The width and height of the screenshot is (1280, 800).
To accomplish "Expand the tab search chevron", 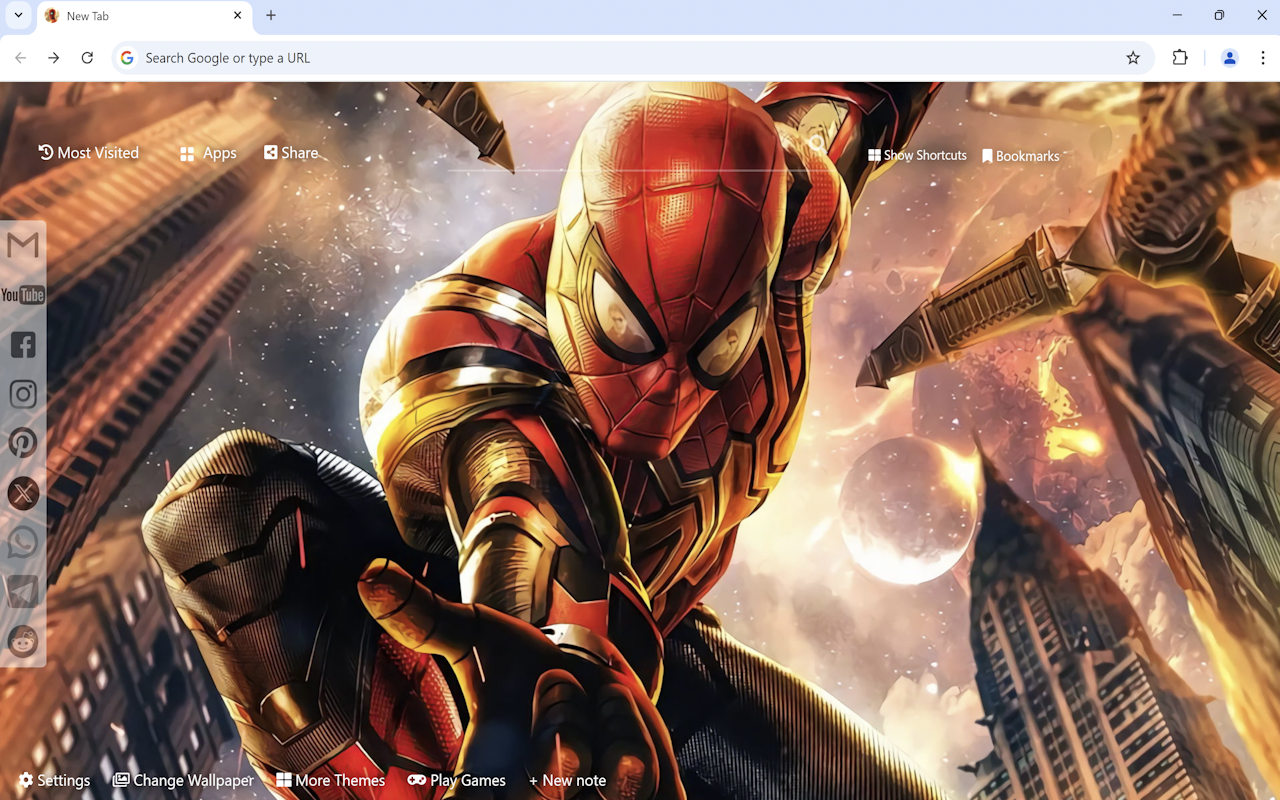I will click(x=18, y=15).
